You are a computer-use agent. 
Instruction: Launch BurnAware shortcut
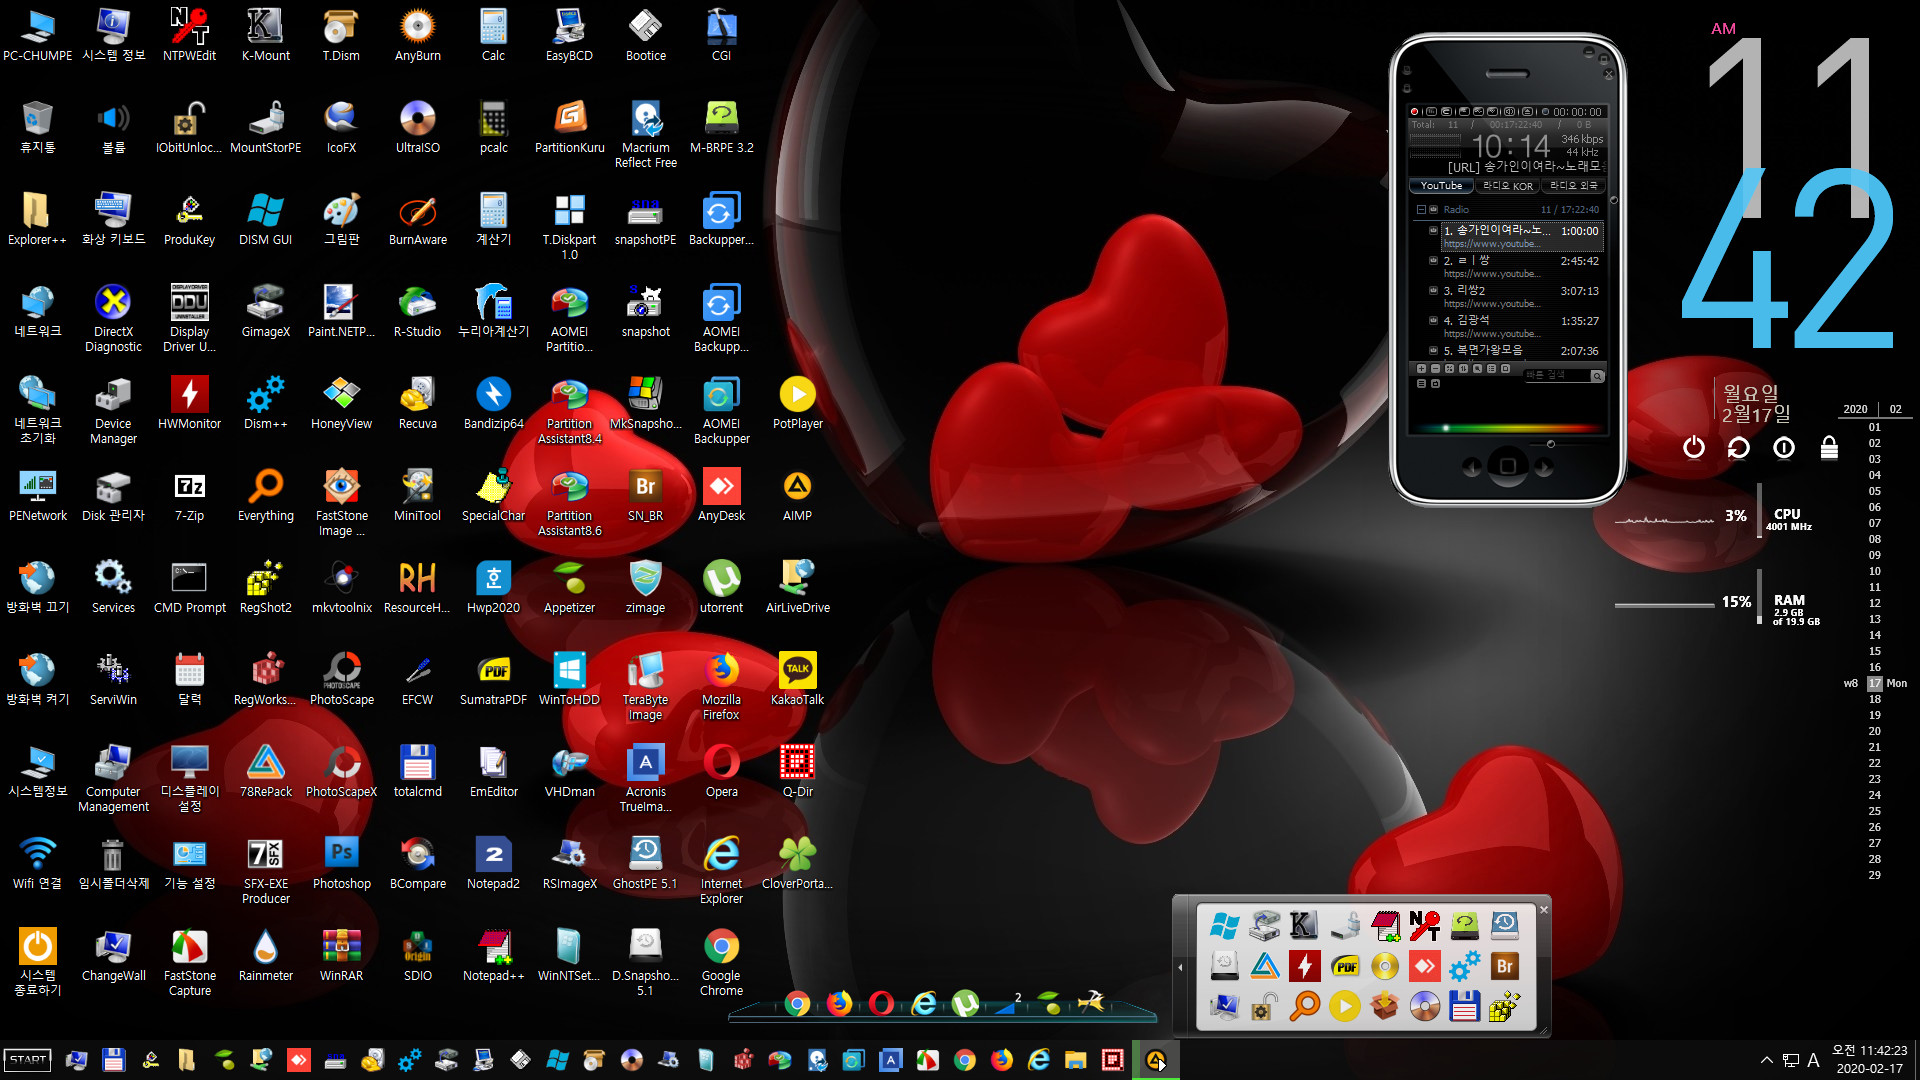click(x=417, y=219)
